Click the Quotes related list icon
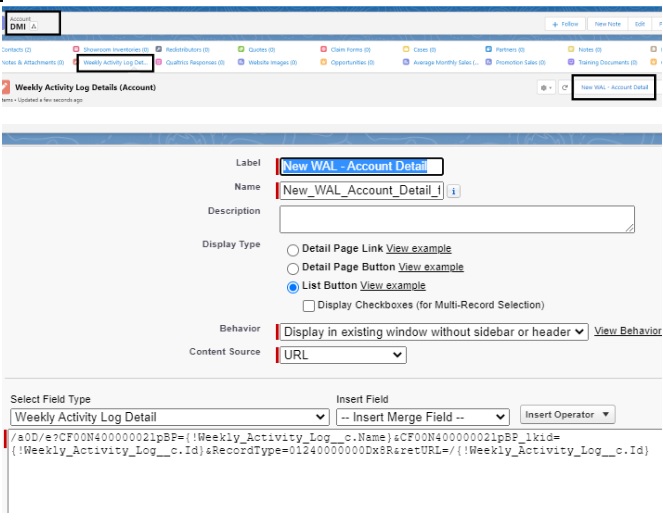Viewport: 663px width, 528px height. point(241,49)
